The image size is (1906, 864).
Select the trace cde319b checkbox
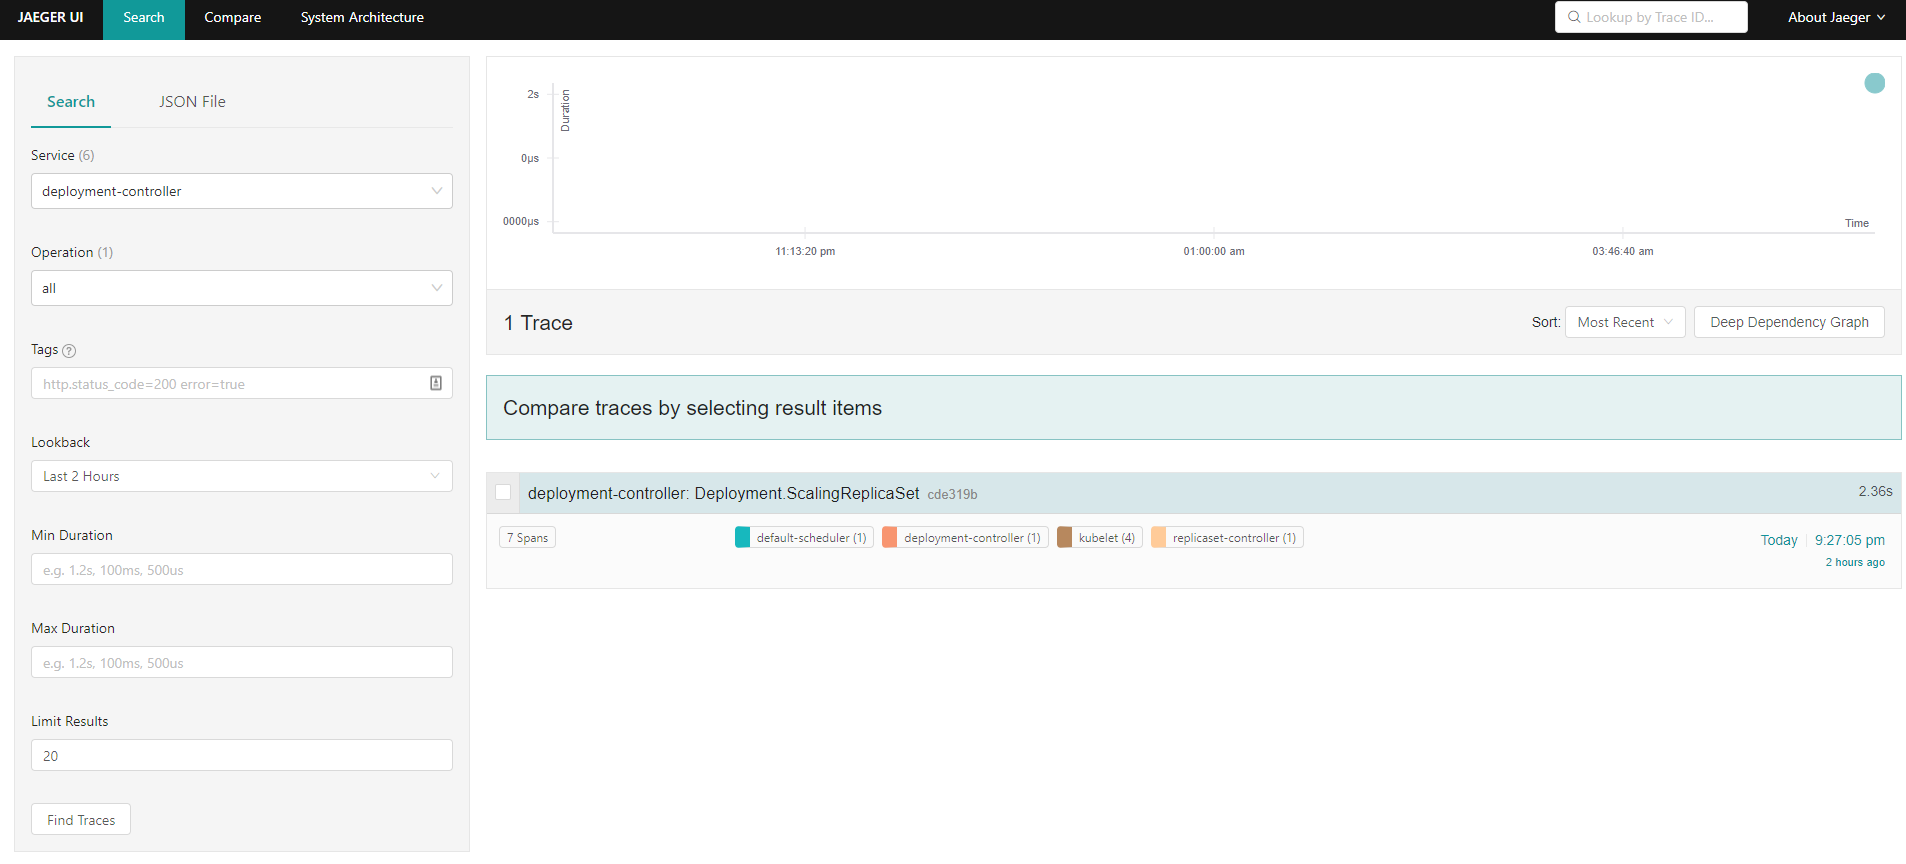503,492
